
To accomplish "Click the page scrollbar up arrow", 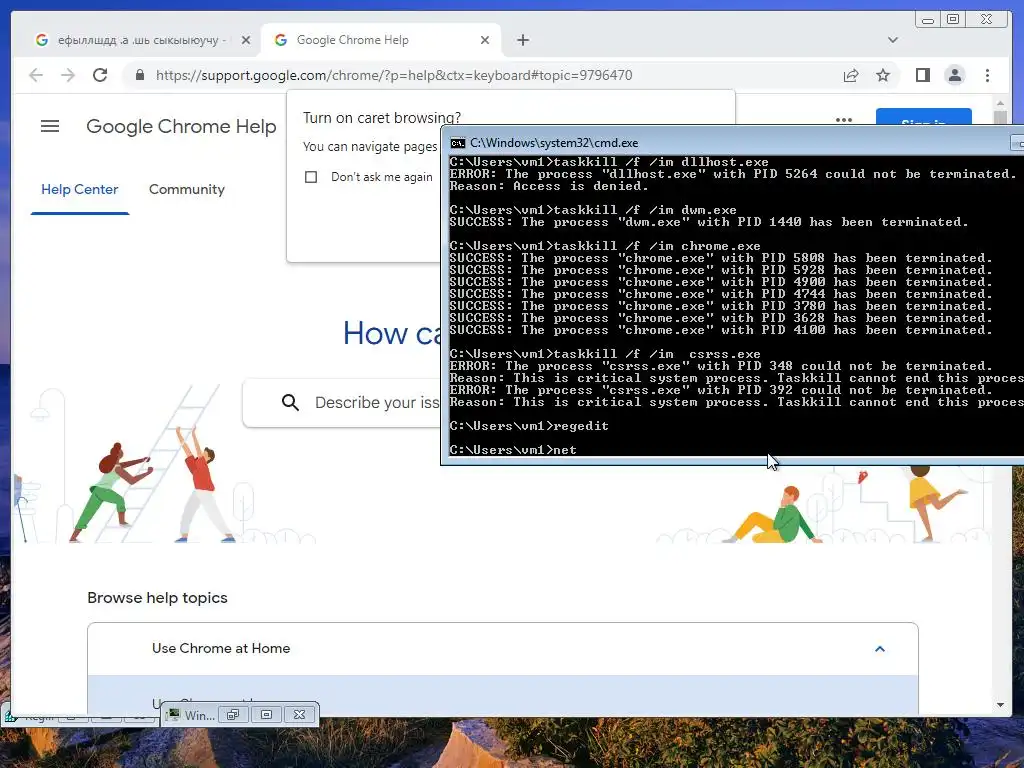I will (x=1000, y=103).
